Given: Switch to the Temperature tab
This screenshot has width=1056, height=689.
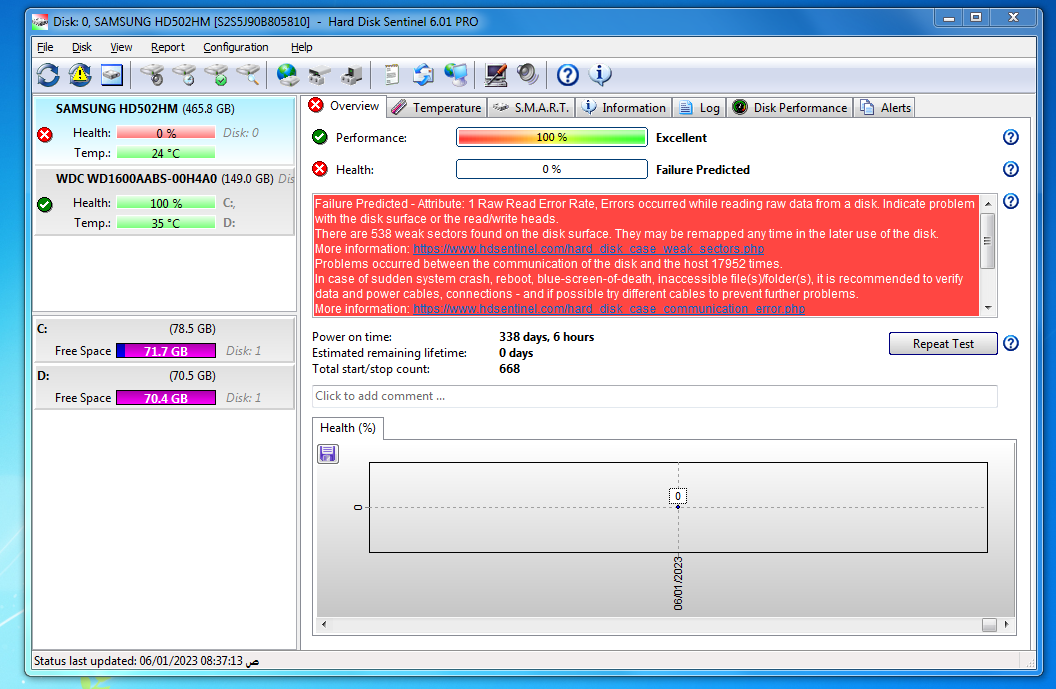Looking at the screenshot, I should coord(437,108).
